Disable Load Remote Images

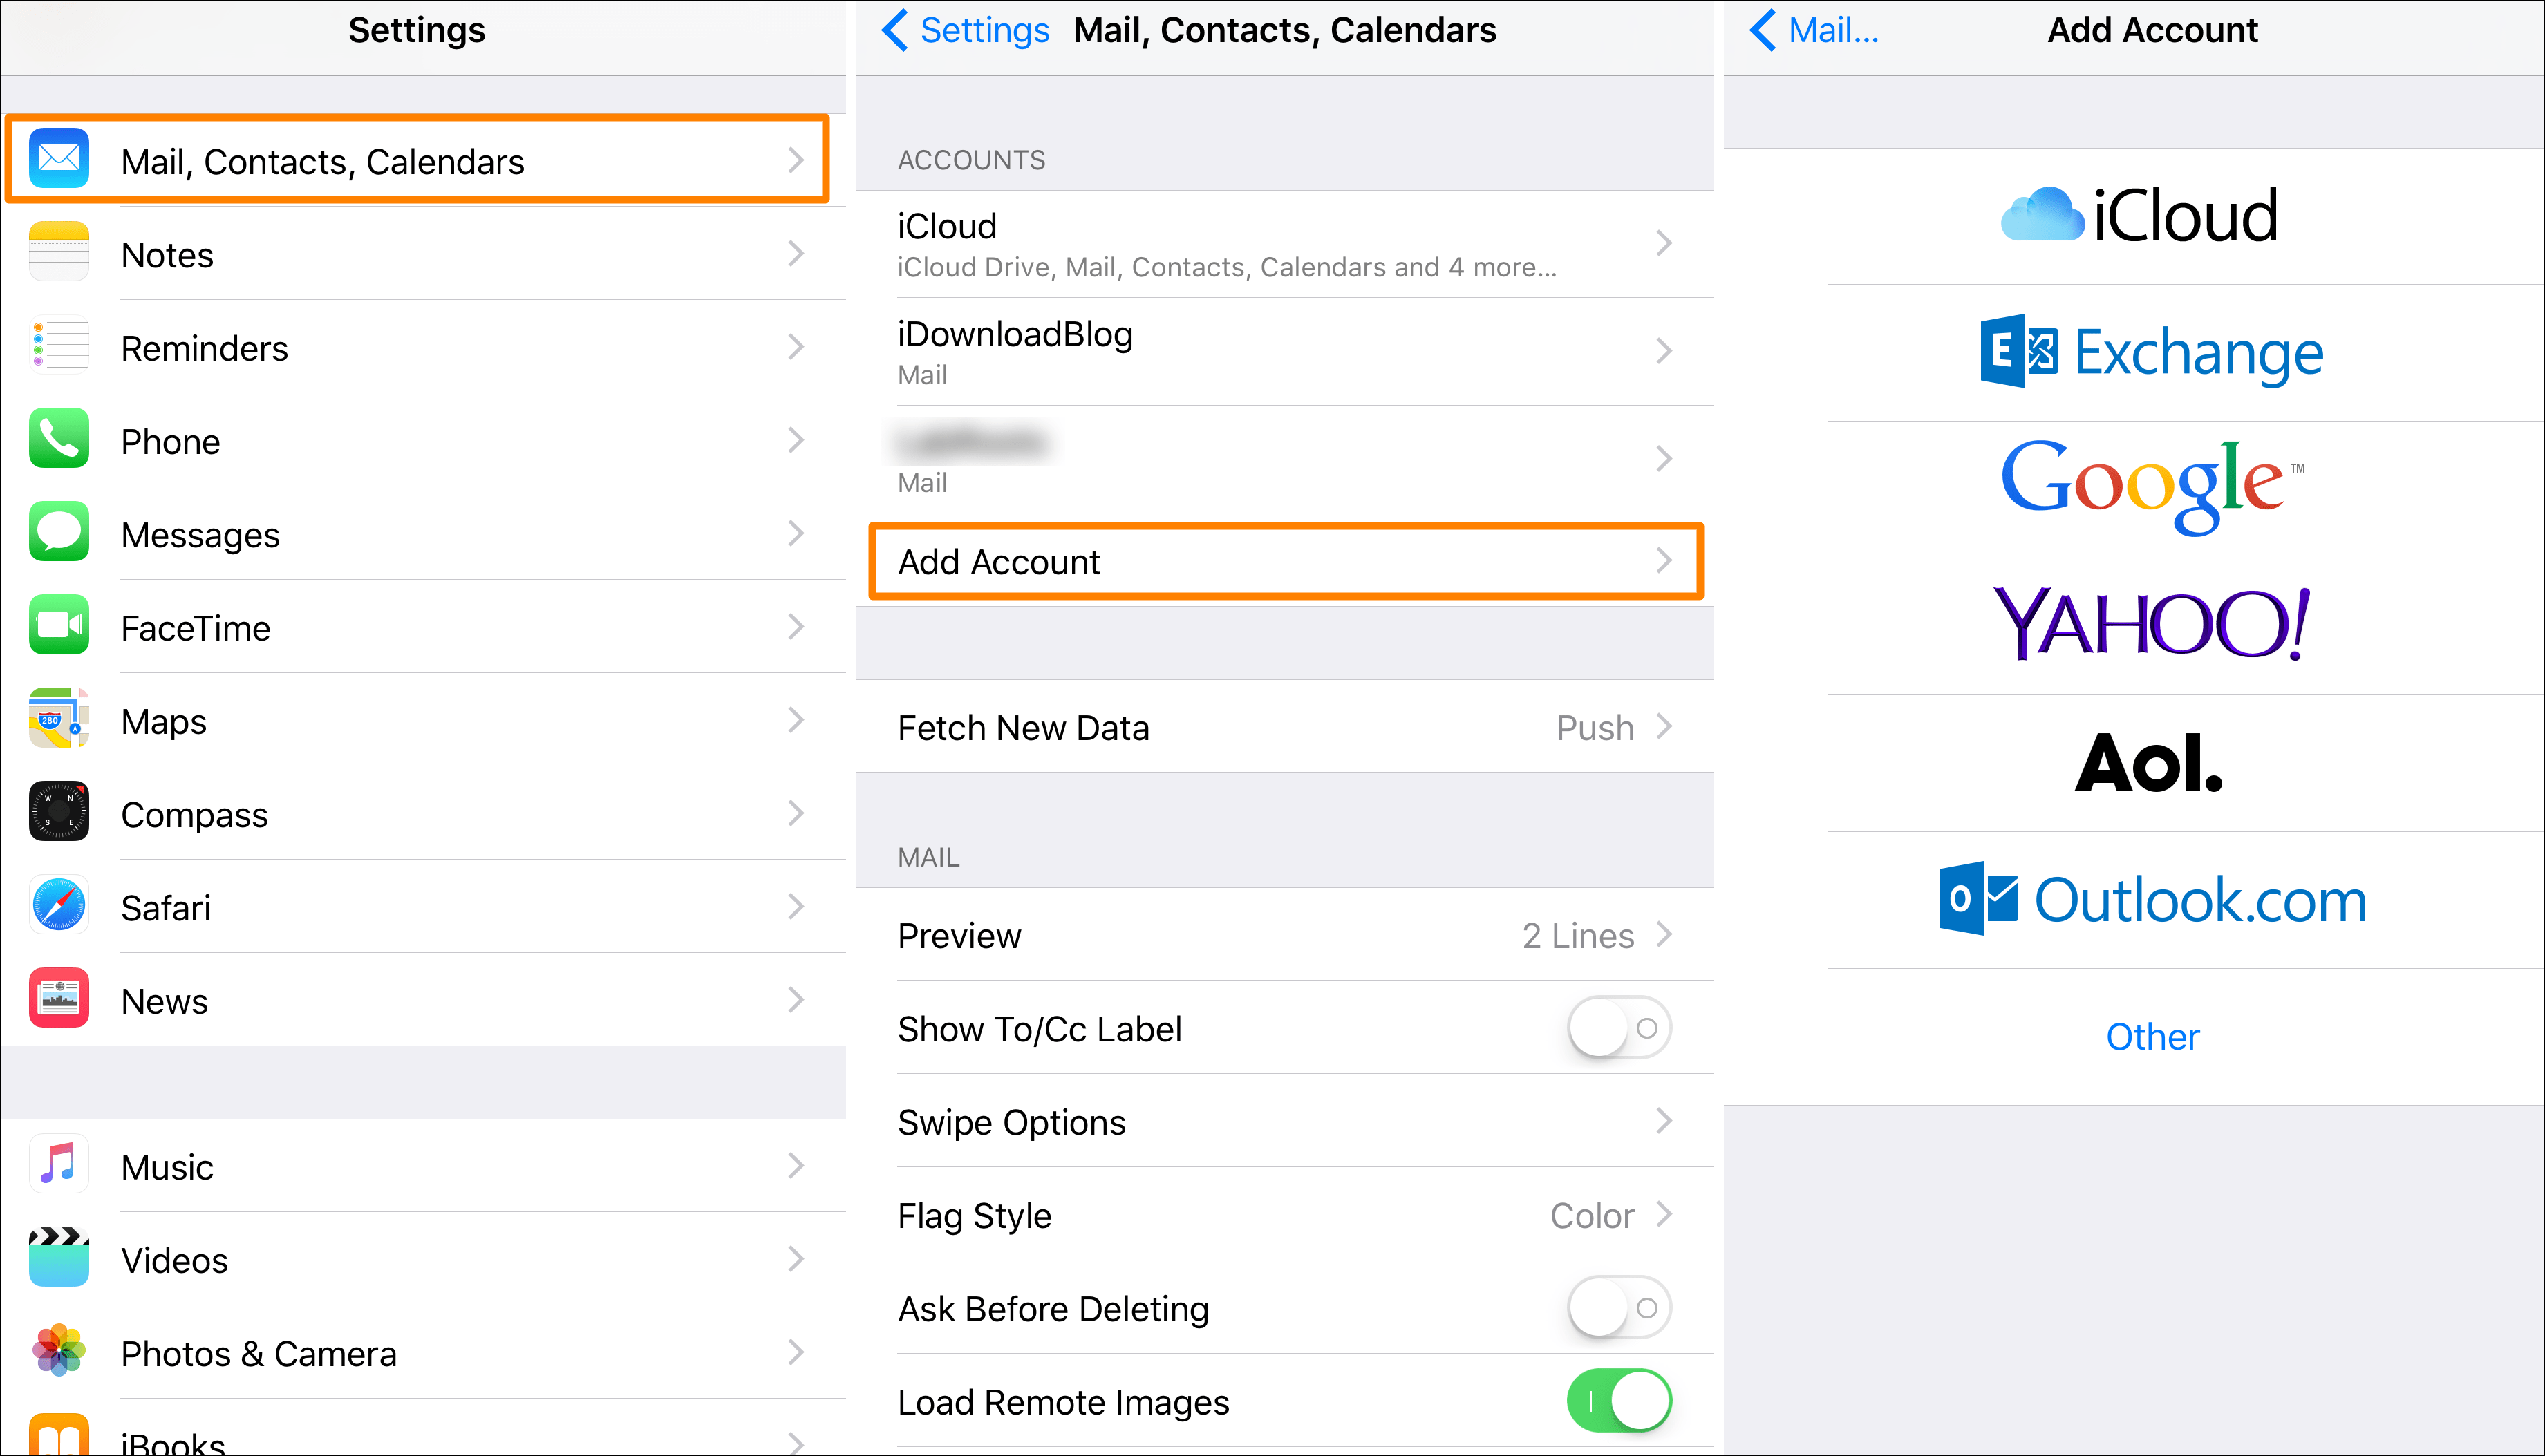click(x=1617, y=1401)
